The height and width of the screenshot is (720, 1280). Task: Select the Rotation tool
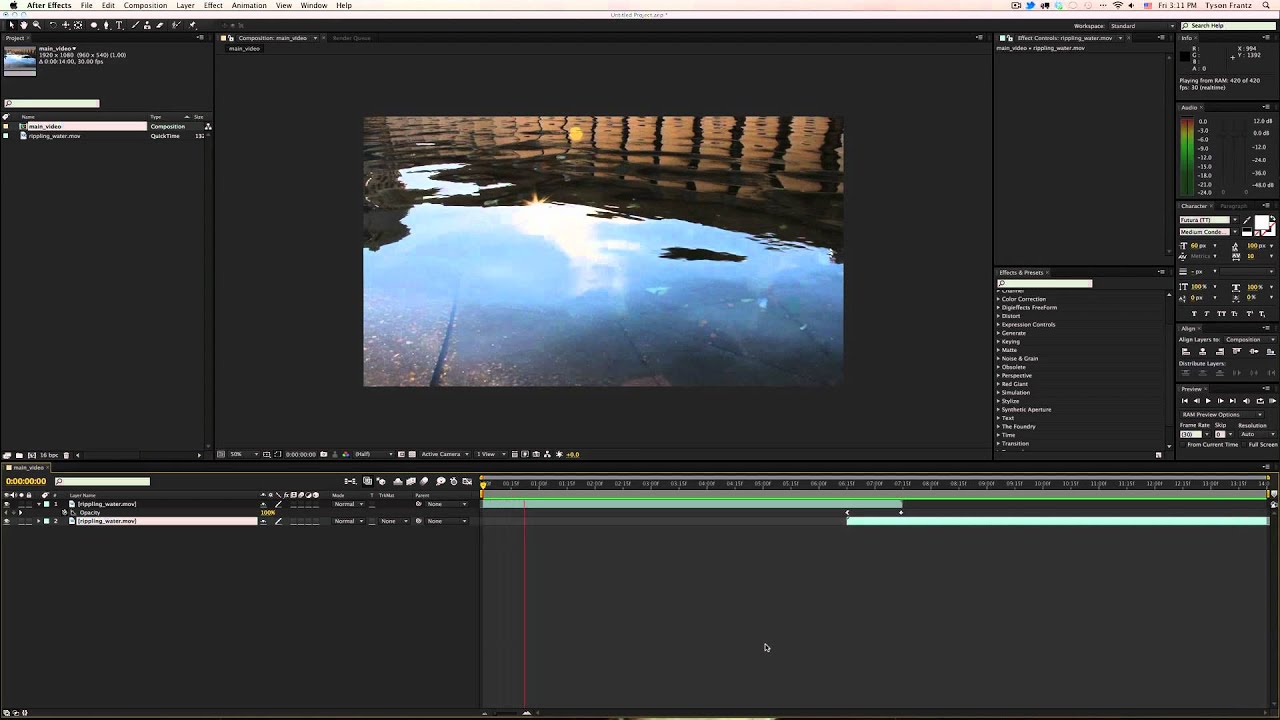click(x=53, y=25)
